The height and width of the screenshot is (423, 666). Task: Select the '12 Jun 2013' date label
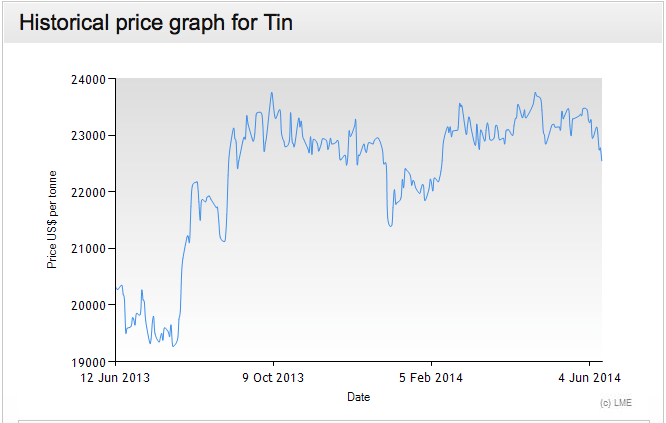[116, 378]
